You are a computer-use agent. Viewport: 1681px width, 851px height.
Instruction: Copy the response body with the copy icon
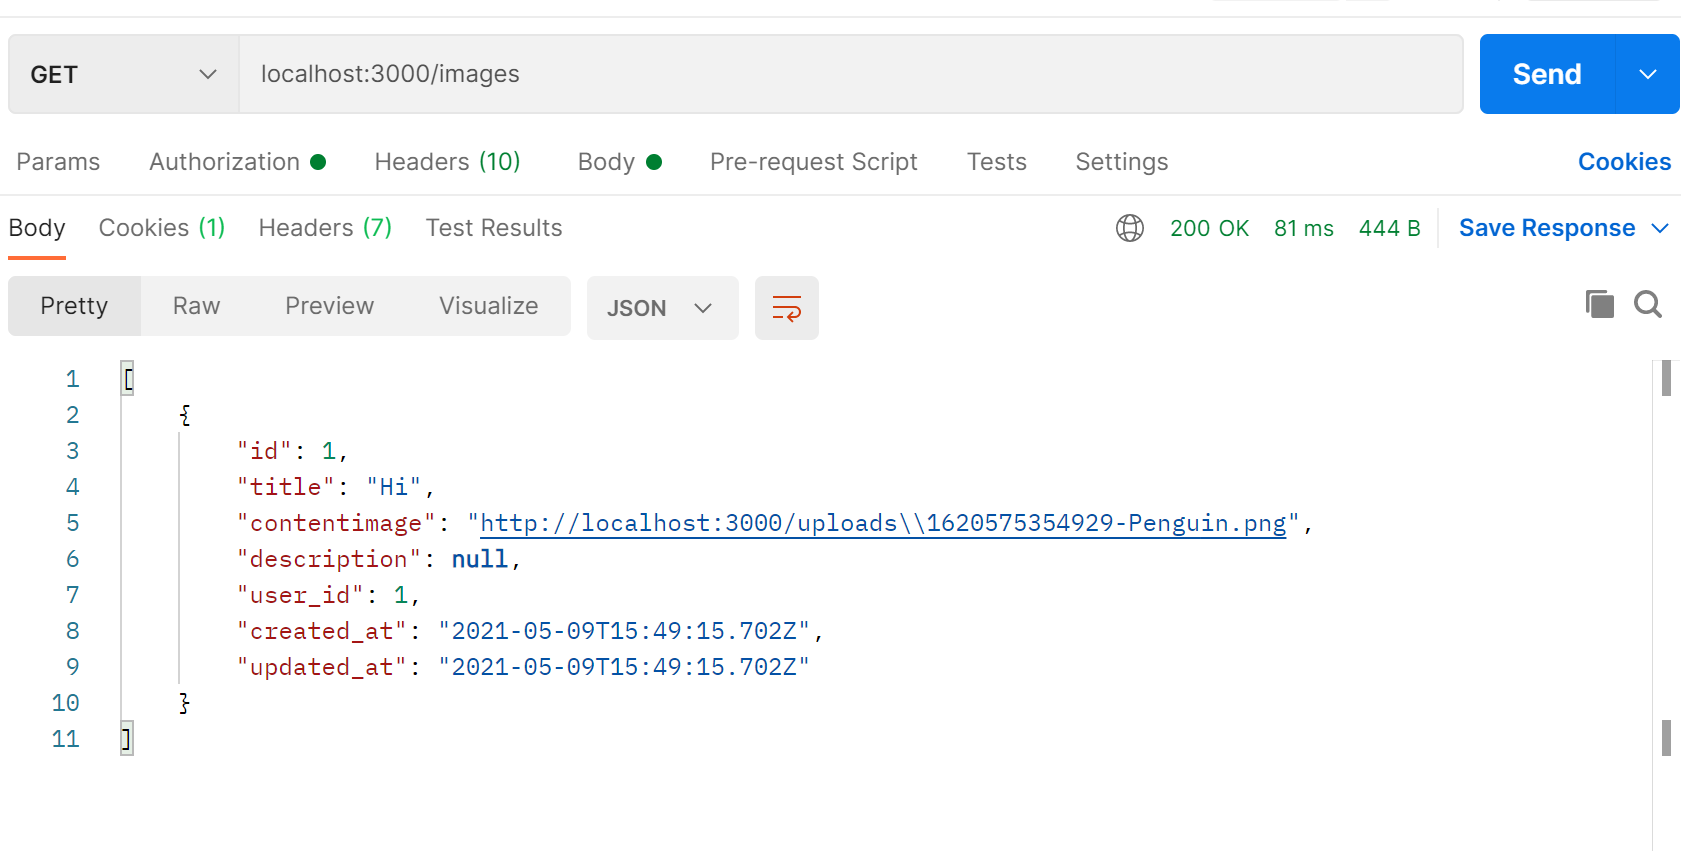point(1600,304)
